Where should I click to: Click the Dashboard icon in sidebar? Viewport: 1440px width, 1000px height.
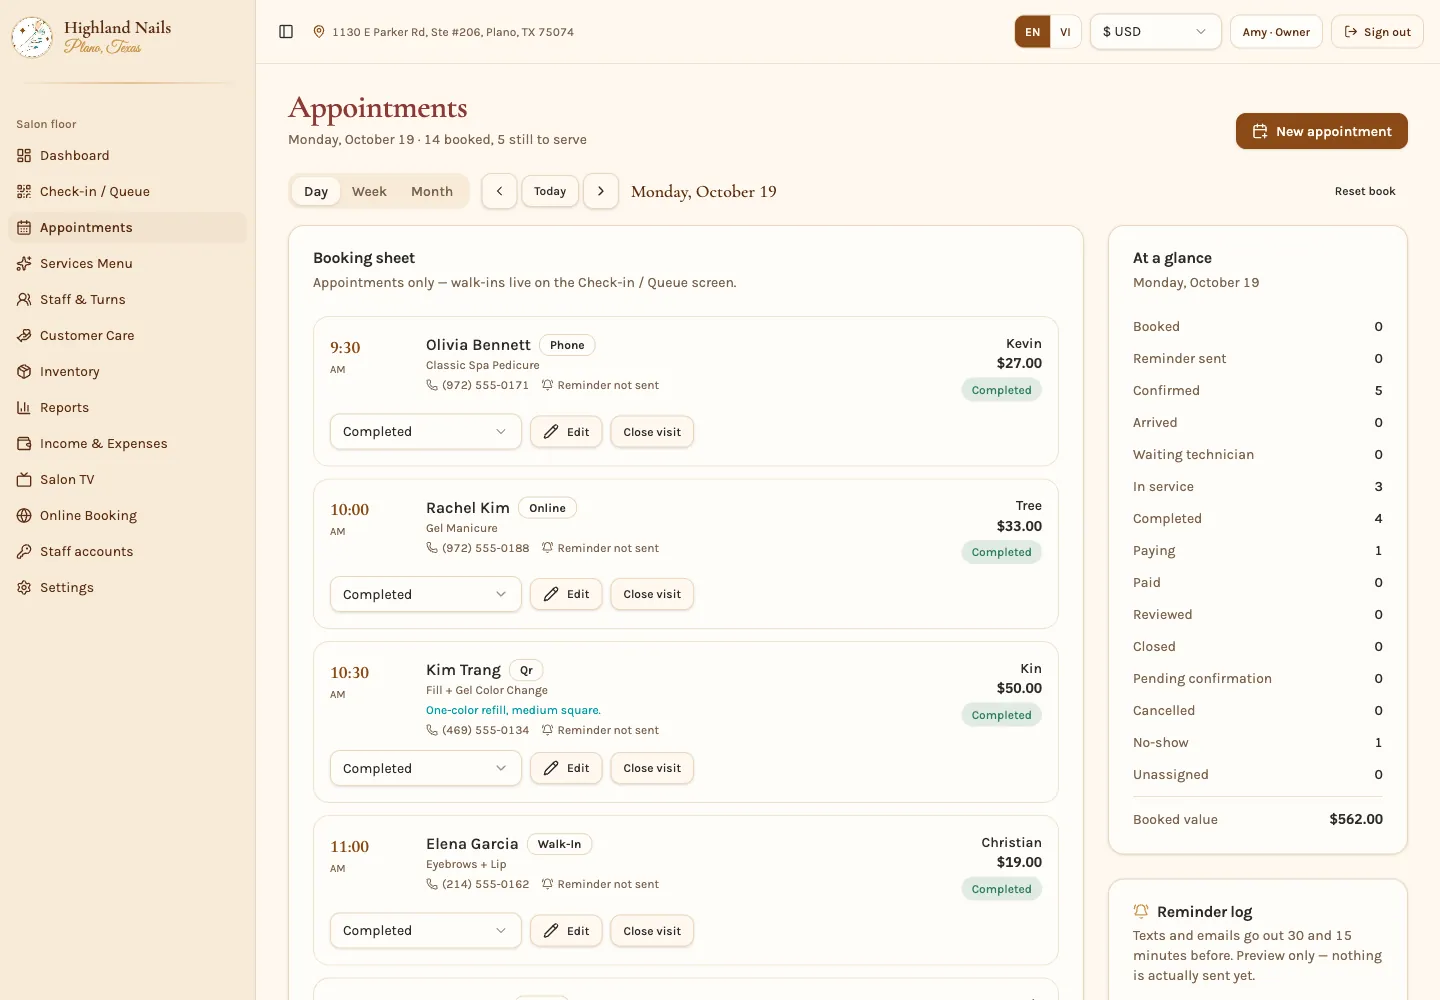point(24,156)
